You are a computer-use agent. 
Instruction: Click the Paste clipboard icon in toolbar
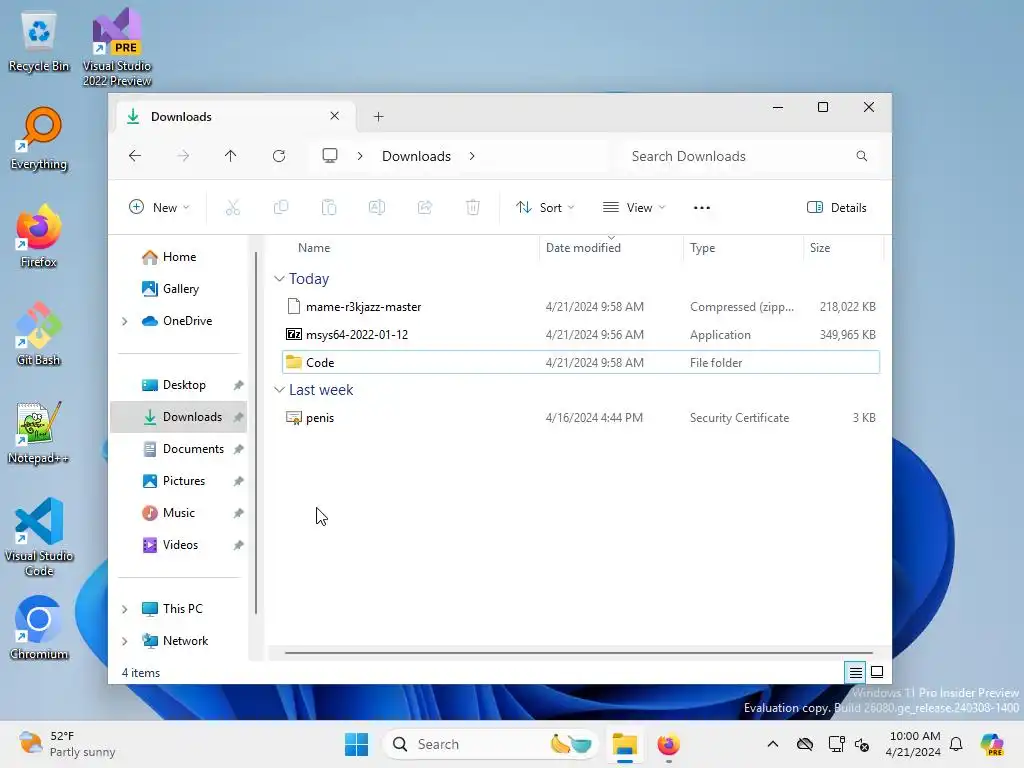[x=328, y=208]
